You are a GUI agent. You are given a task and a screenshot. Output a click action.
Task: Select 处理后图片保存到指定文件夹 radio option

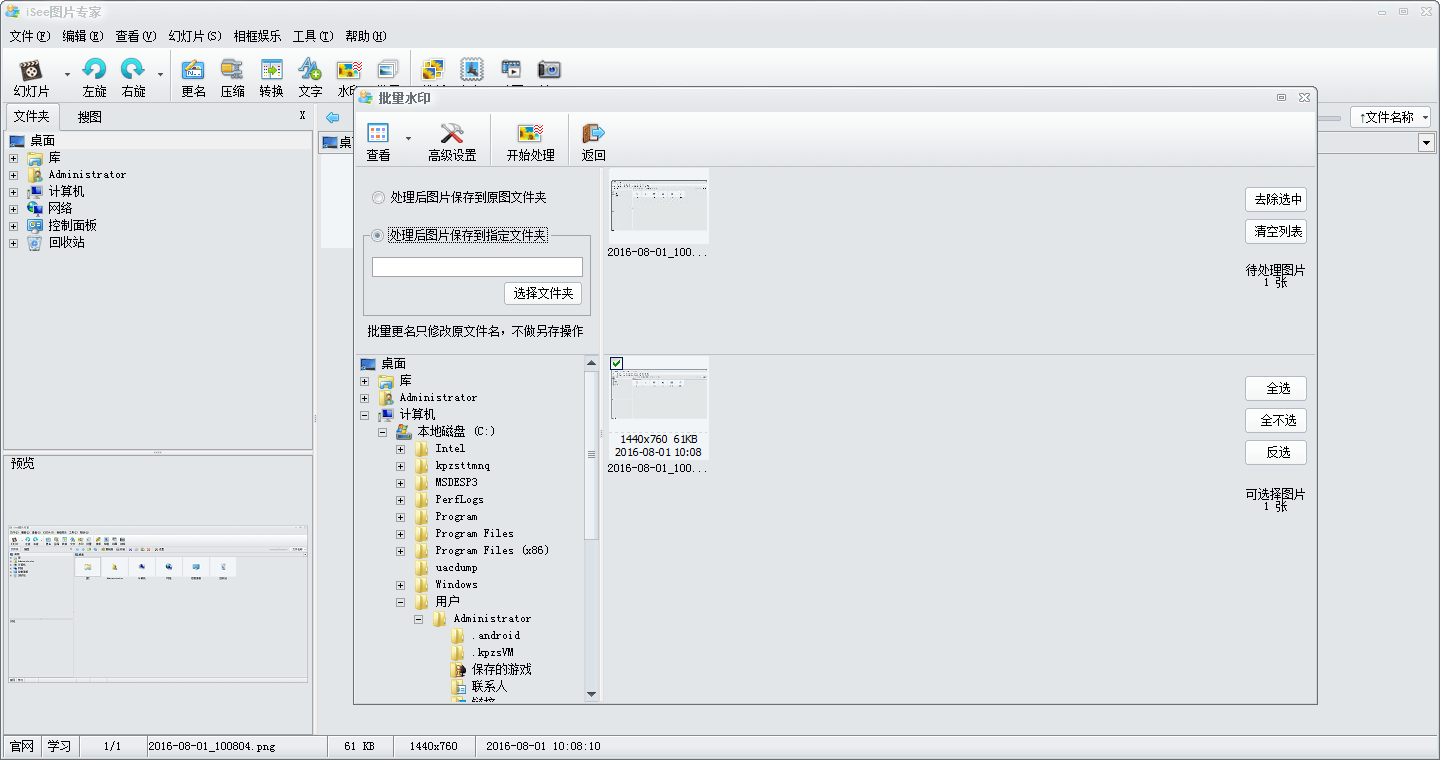click(378, 235)
